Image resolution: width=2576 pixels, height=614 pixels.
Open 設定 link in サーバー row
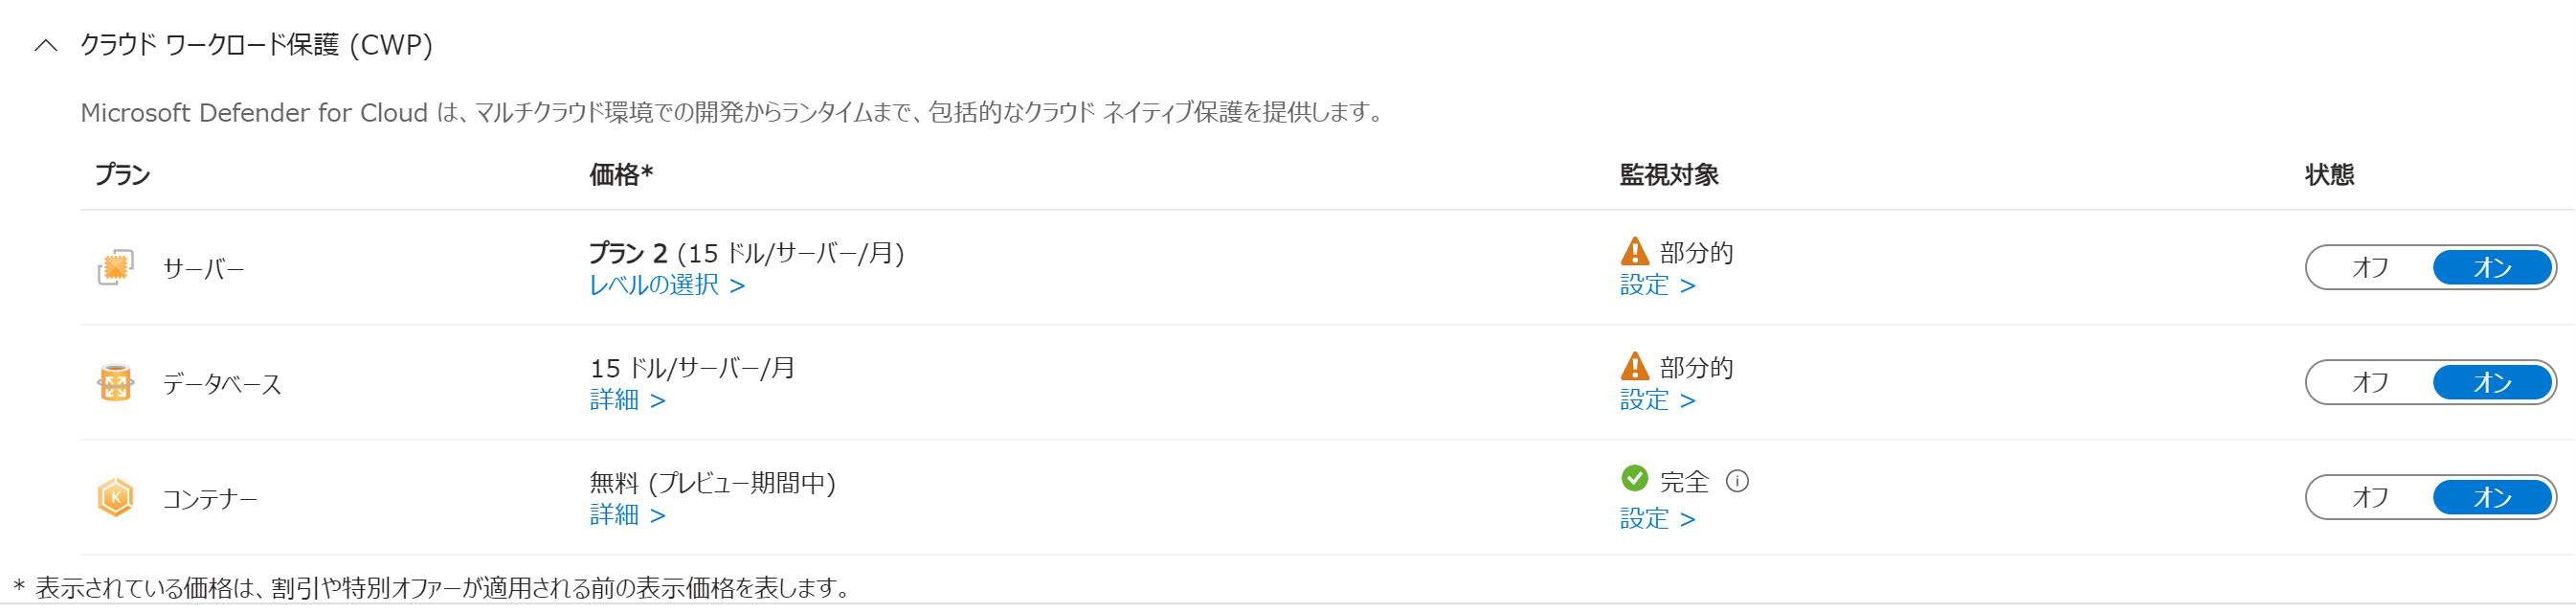coord(1657,286)
